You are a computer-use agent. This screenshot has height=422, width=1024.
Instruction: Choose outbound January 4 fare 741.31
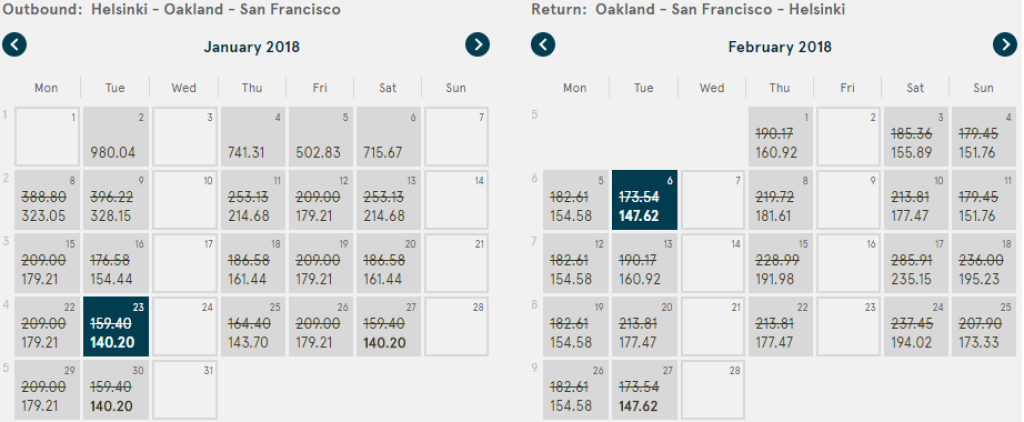[x=252, y=136]
